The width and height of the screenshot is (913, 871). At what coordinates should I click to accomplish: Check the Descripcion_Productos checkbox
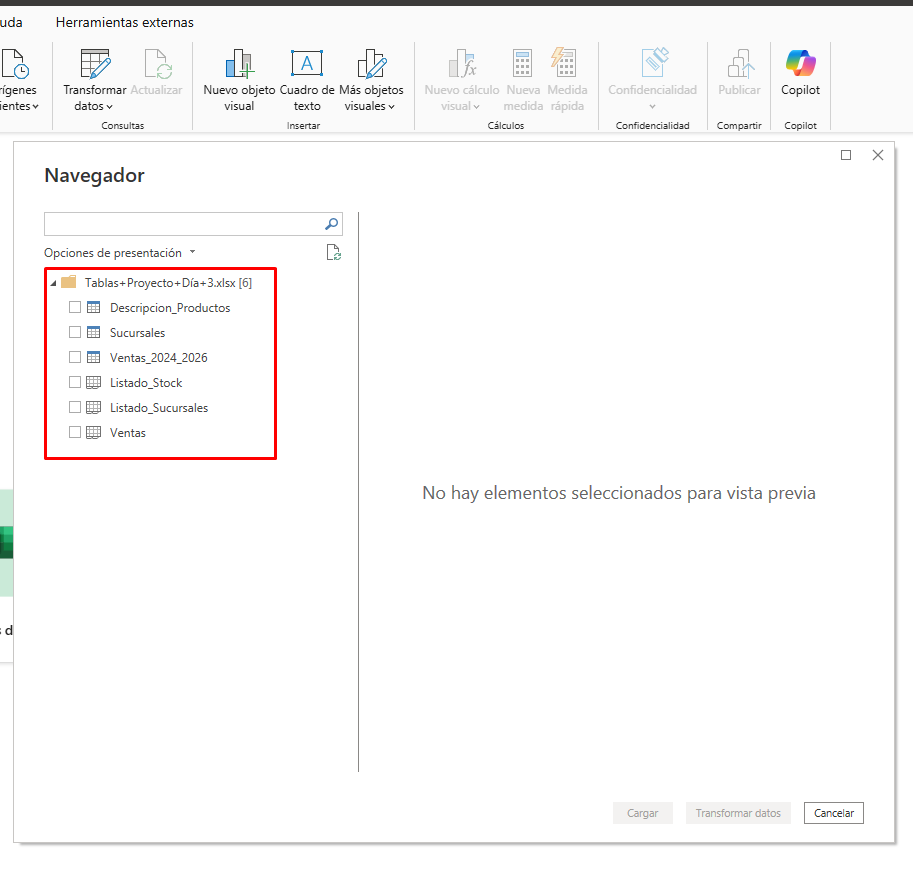[75, 308]
